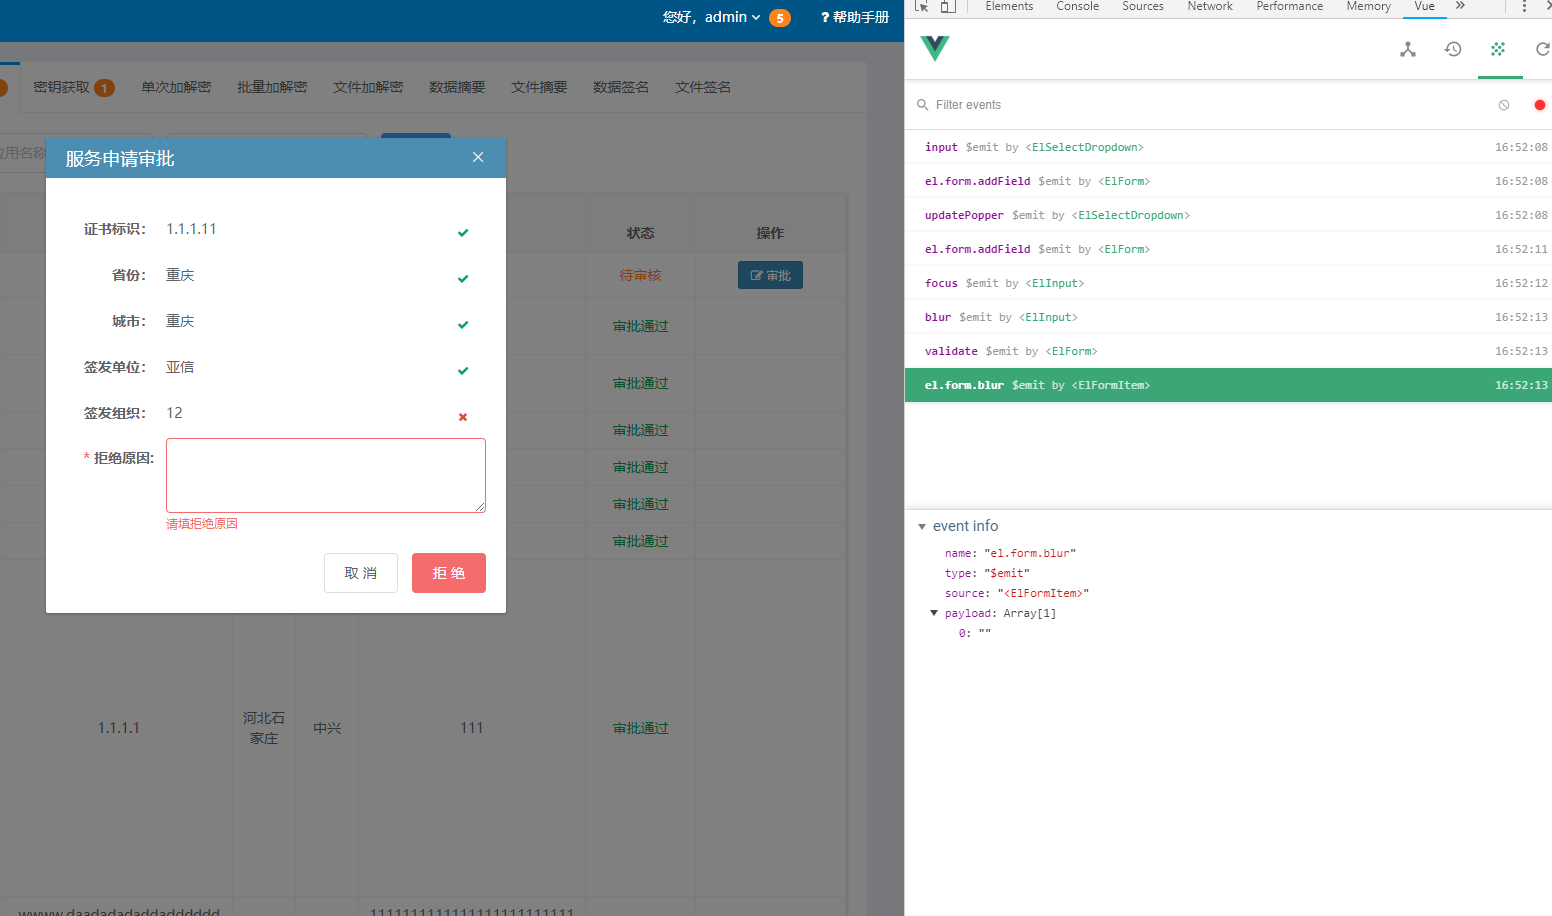Open the 文件摘要 tab
1552x916 pixels.
pos(539,87)
